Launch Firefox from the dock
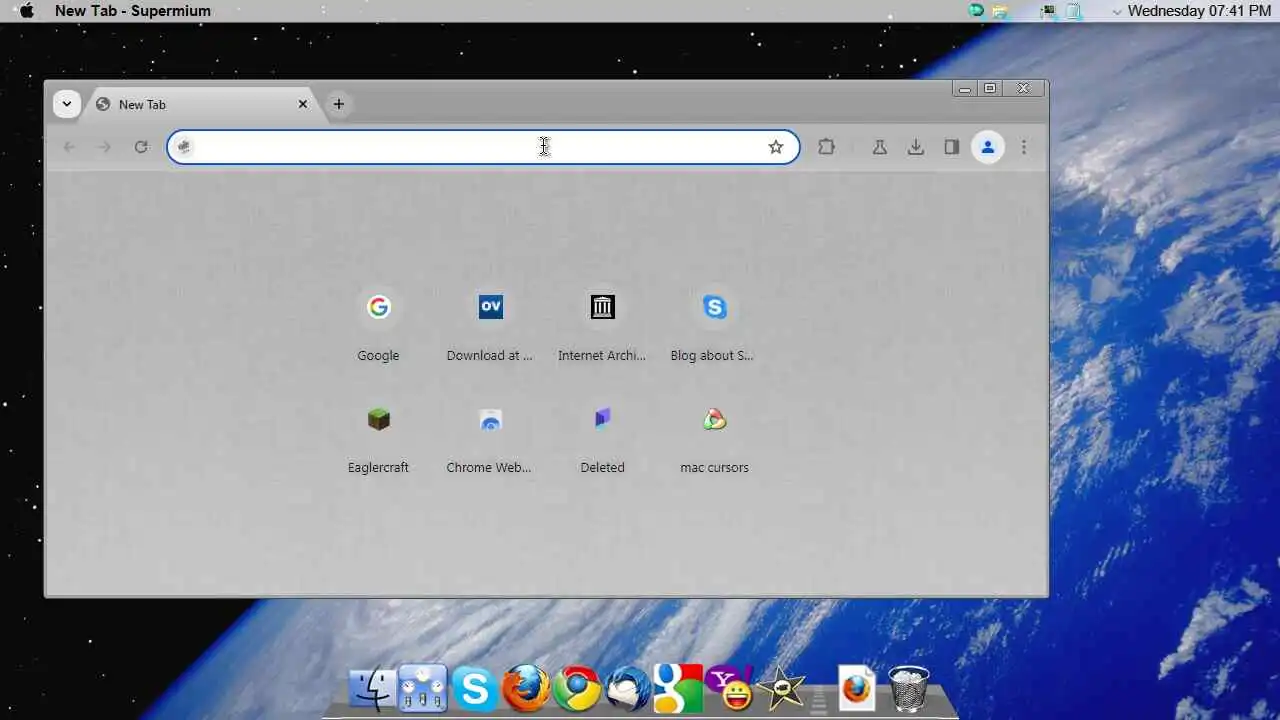Viewport: 1280px width, 720px height. tap(526, 689)
